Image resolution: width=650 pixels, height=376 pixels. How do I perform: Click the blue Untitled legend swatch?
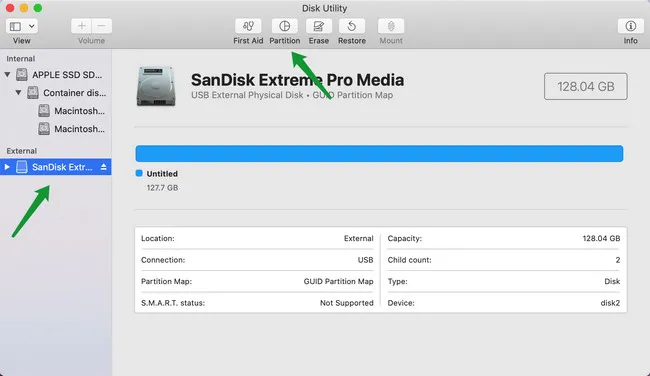[139, 173]
